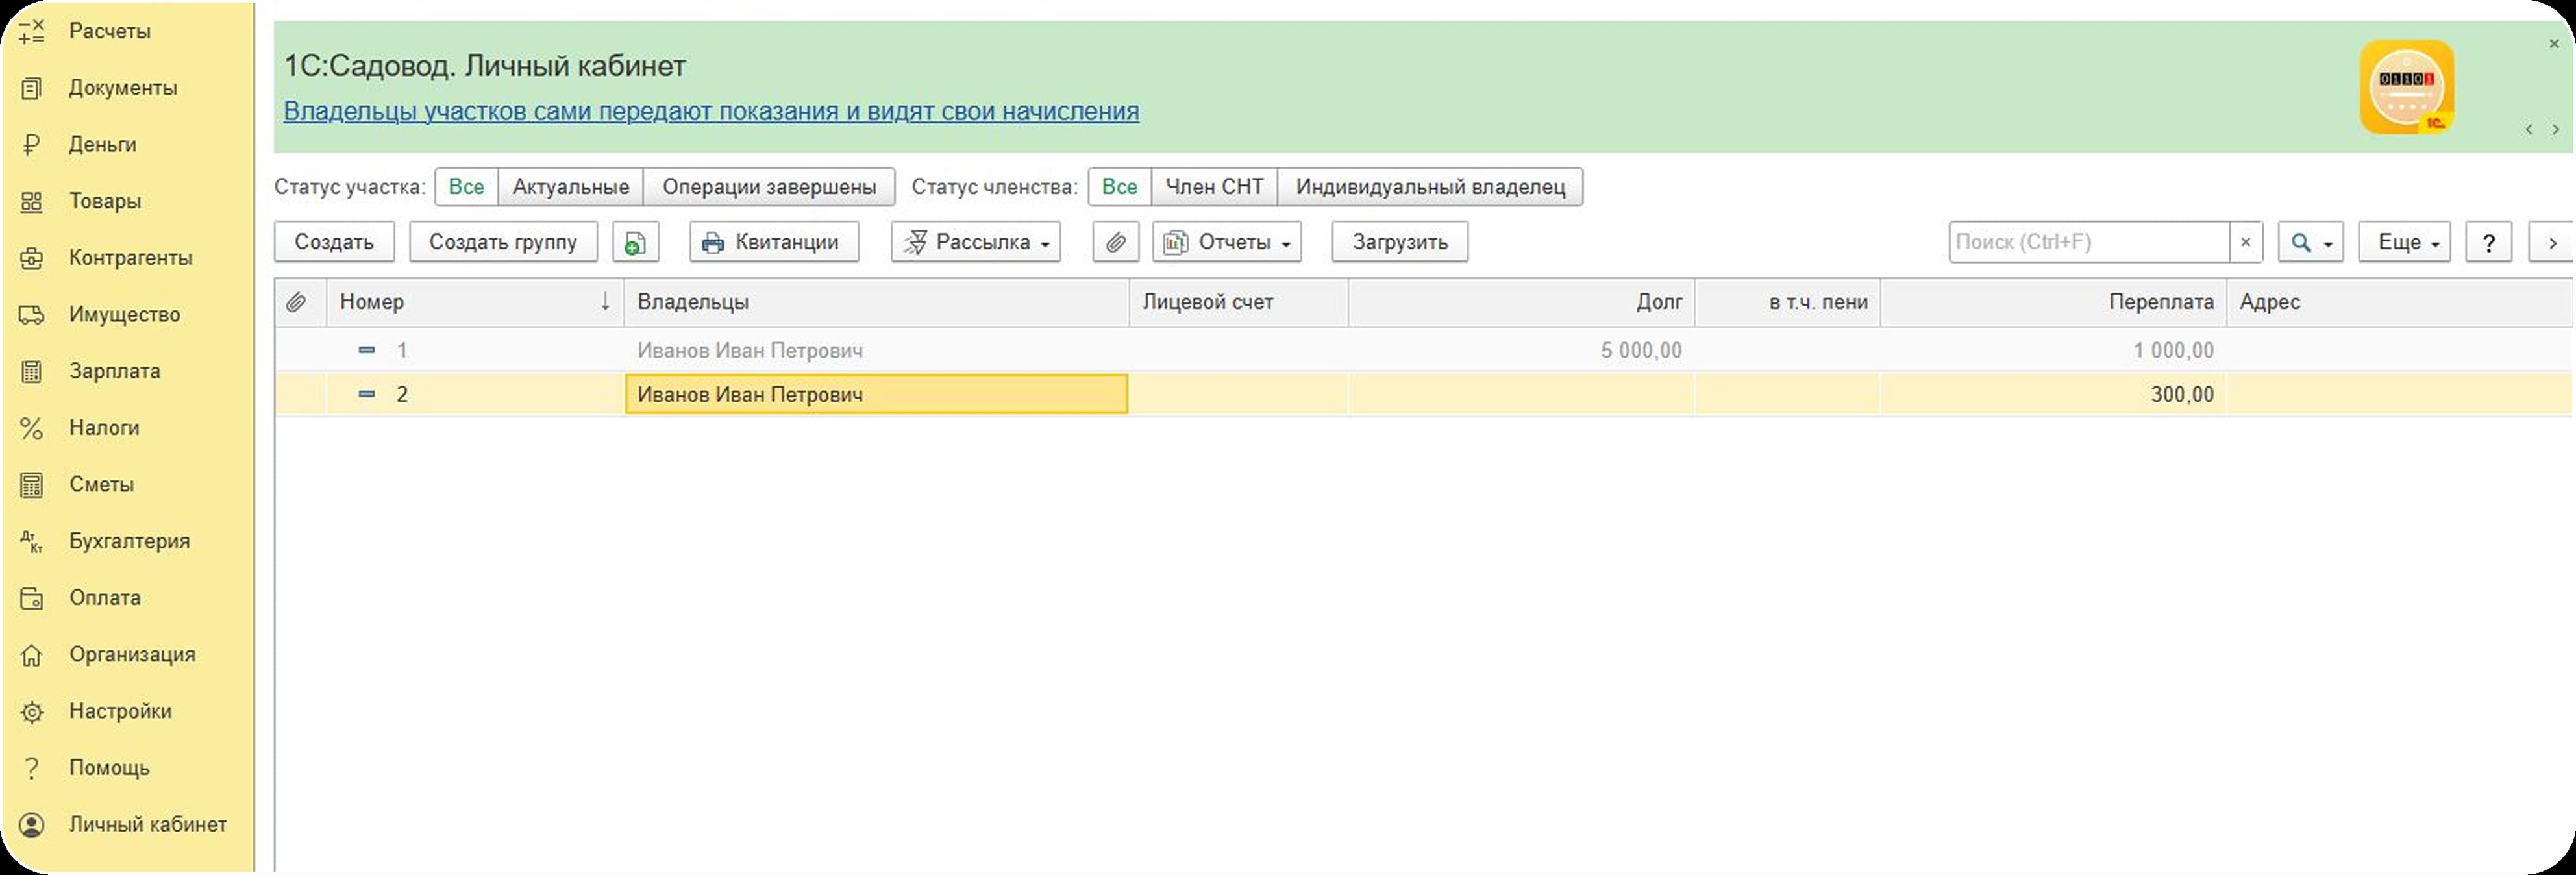Select the highlighted Иванов Иван Петрович cell
The image size is (2576, 875).
(x=877, y=394)
